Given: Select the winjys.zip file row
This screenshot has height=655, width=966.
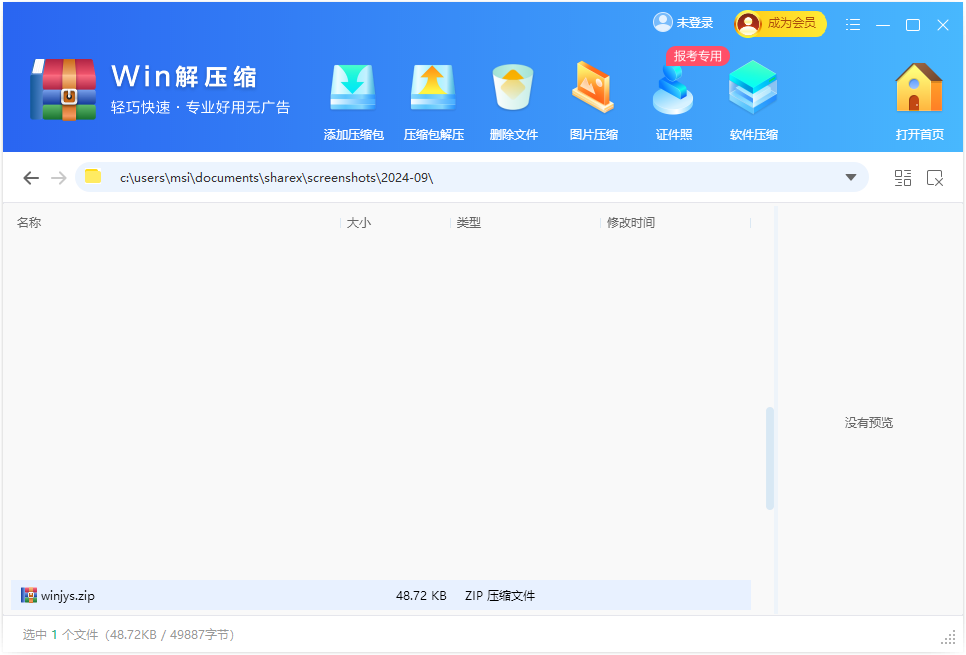Looking at the screenshot, I should pyautogui.click(x=381, y=595).
